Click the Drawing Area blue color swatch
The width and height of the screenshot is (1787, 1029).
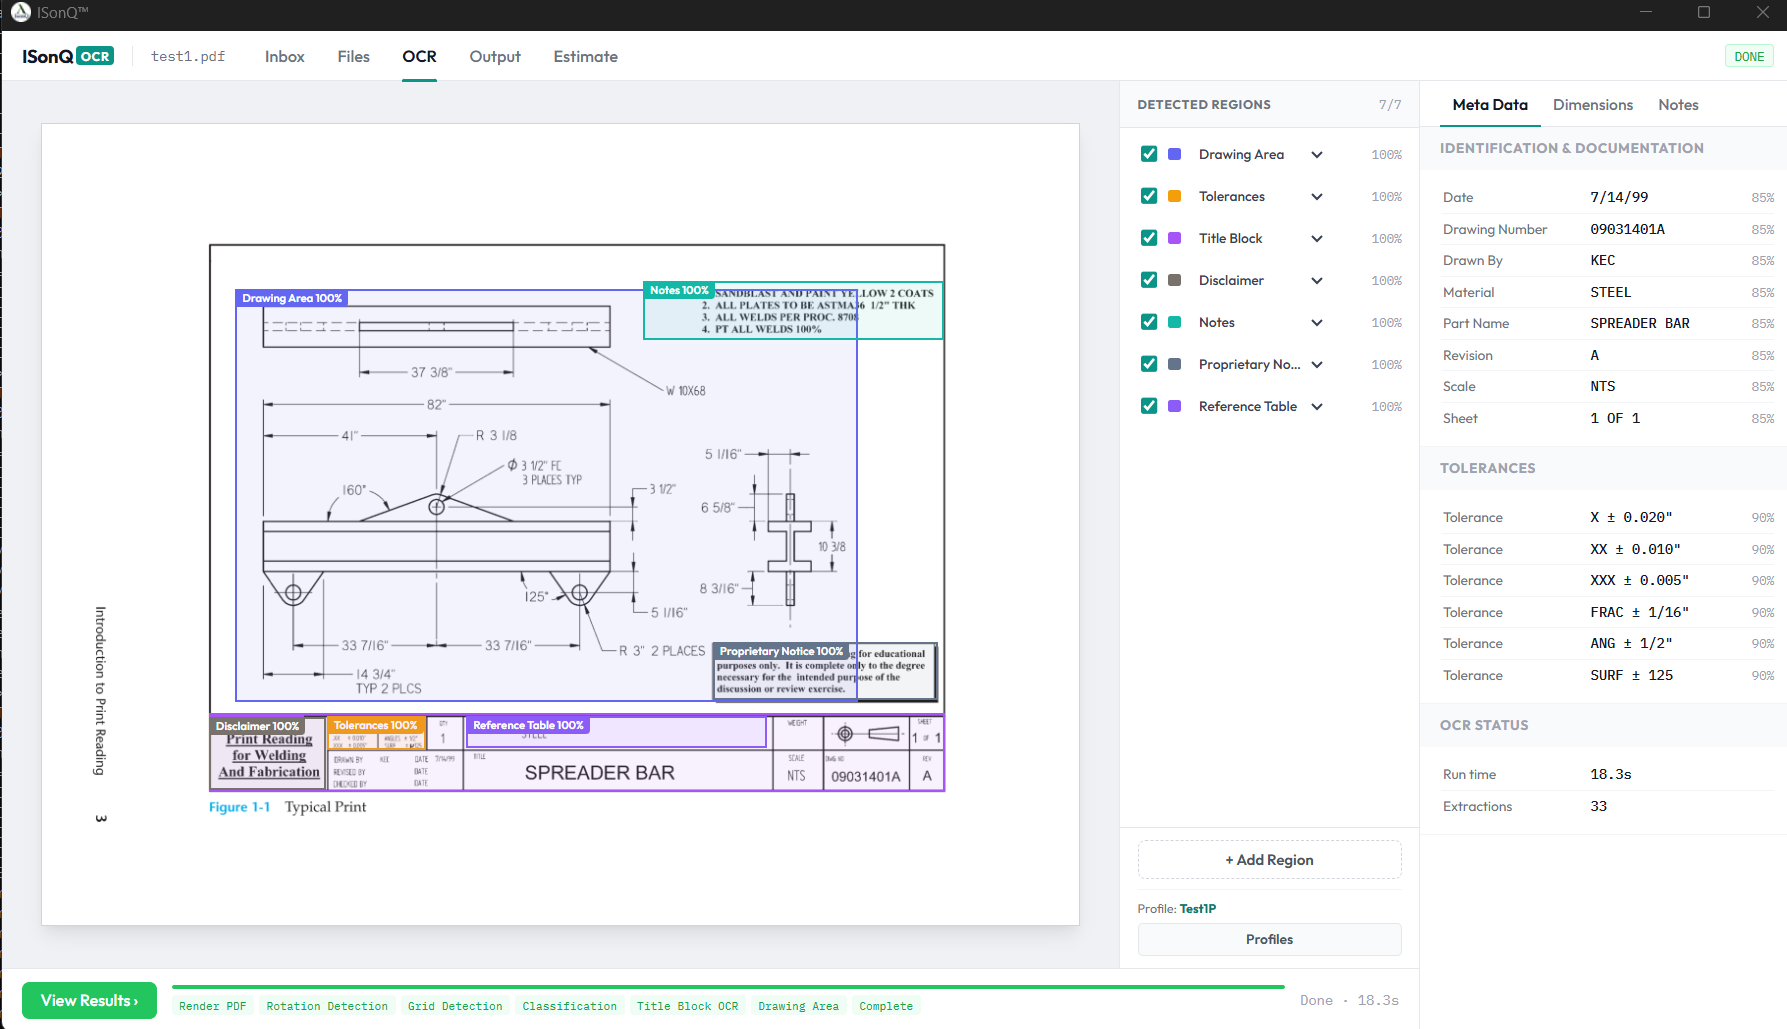click(x=1175, y=154)
